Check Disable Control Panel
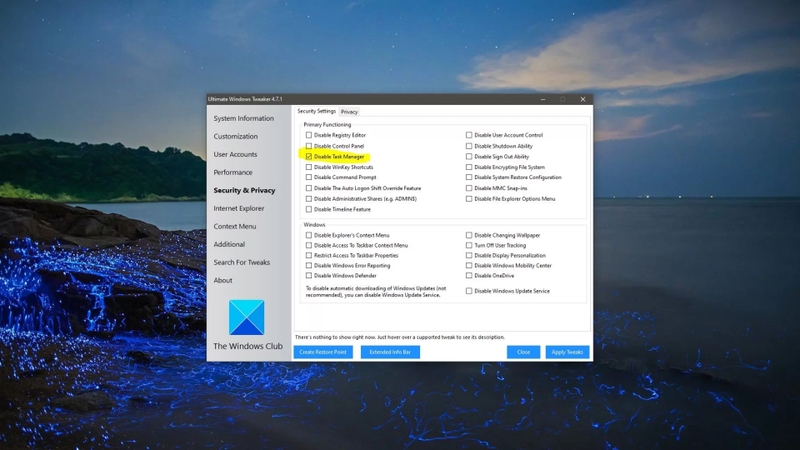The width and height of the screenshot is (800, 450). (309, 146)
